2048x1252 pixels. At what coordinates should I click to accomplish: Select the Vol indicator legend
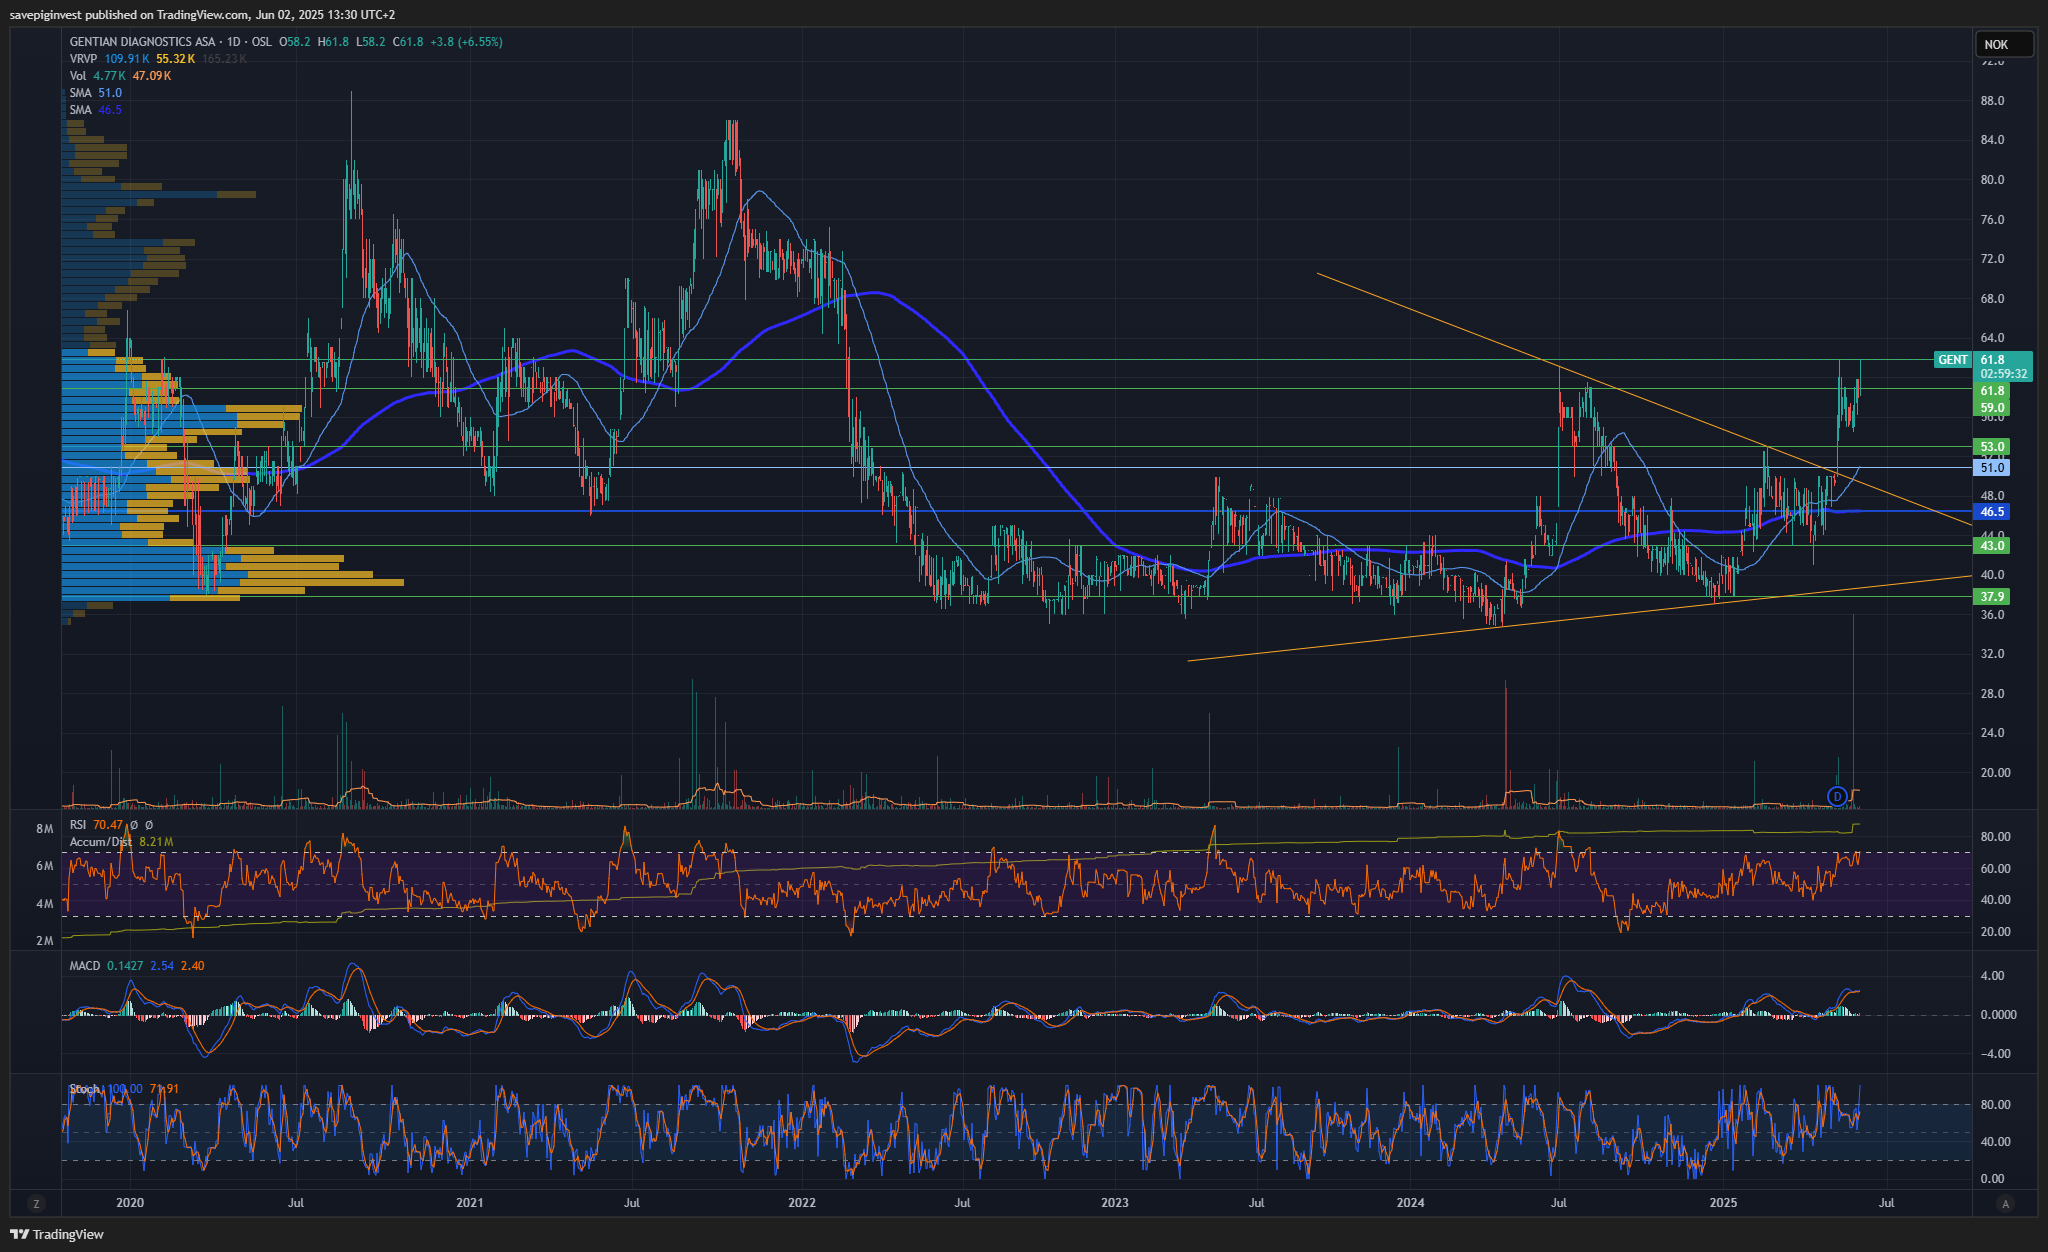point(78,76)
